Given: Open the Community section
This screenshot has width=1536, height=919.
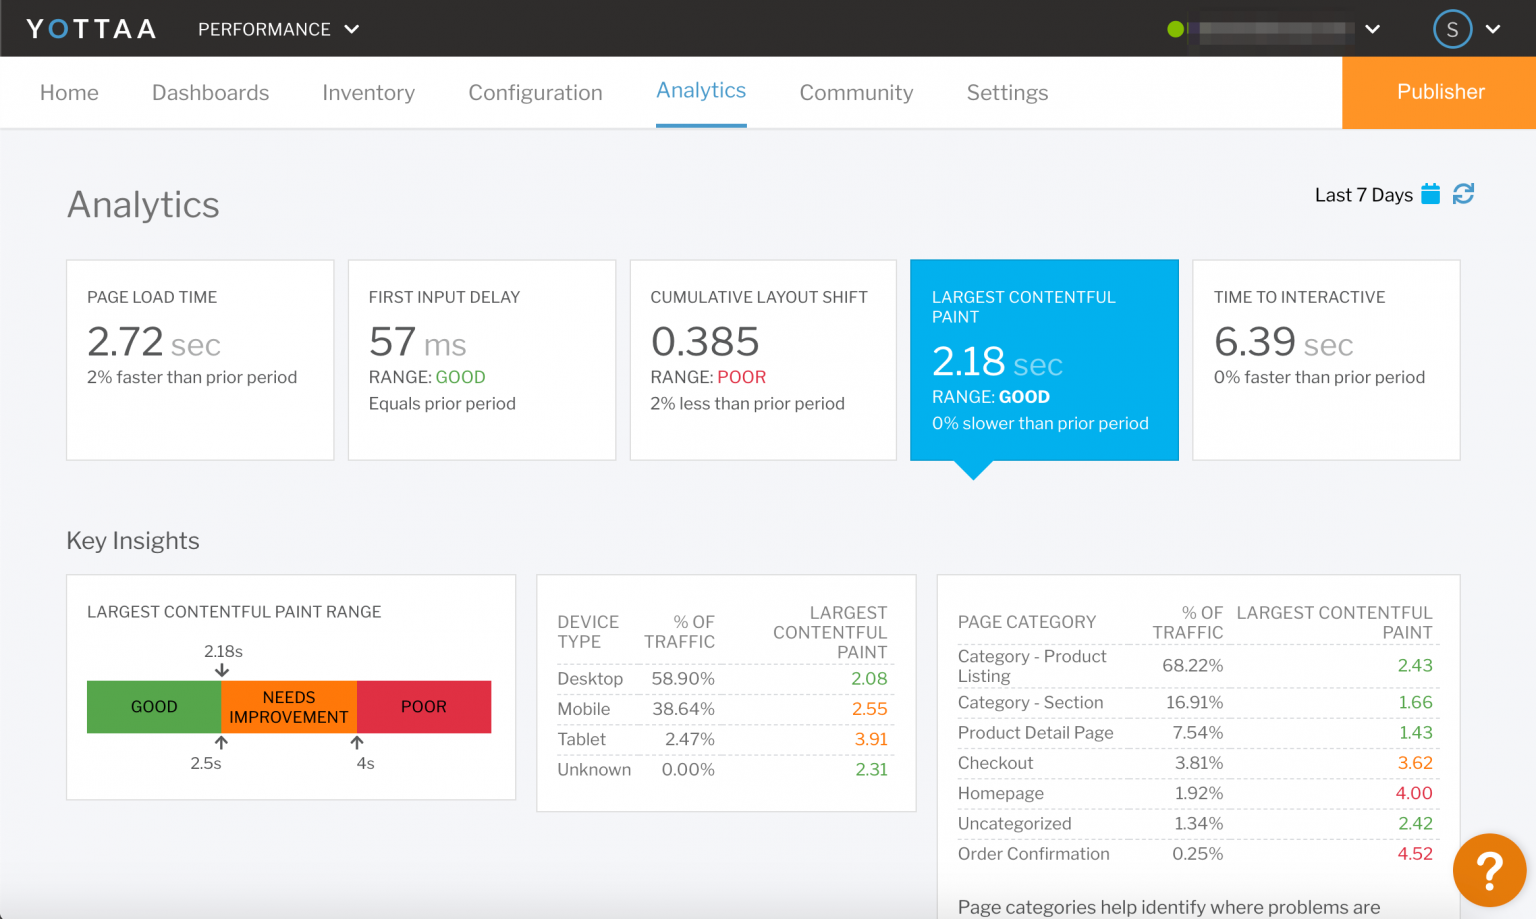Looking at the screenshot, I should tap(856, 92).
